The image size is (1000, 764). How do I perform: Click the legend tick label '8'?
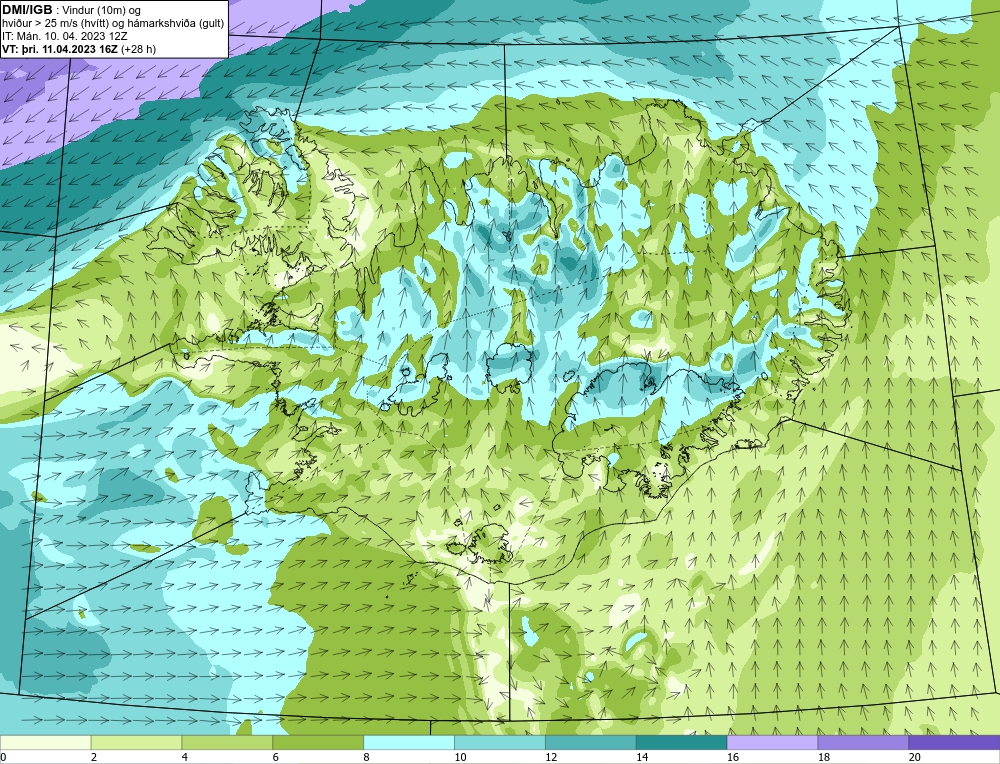367,757
